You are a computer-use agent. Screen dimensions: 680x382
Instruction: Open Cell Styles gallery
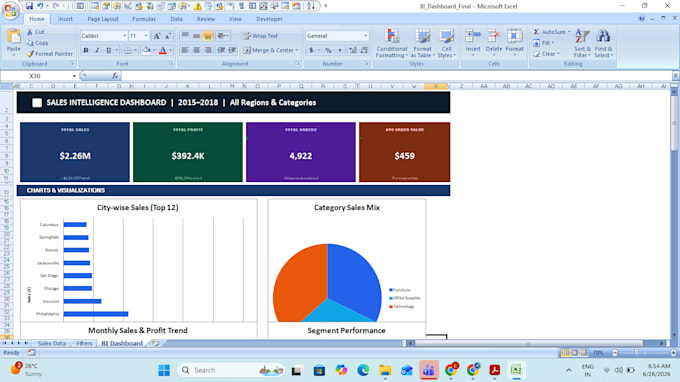pos(446,43)
